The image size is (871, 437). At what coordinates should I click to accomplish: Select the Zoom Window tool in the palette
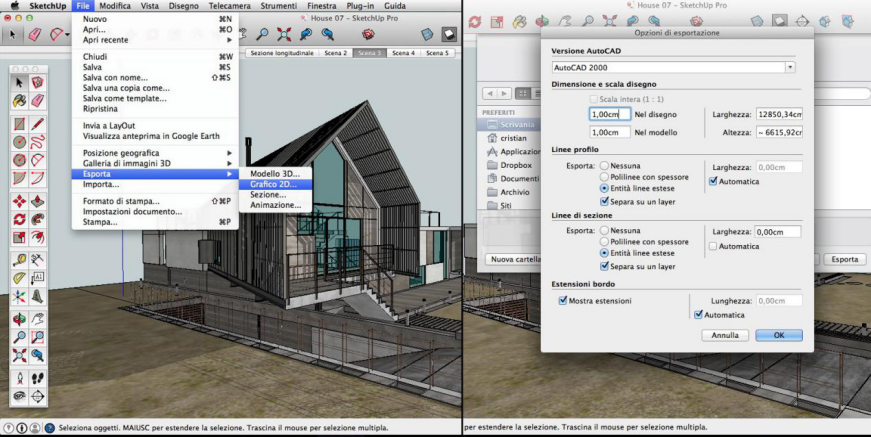tap(37, 337)
